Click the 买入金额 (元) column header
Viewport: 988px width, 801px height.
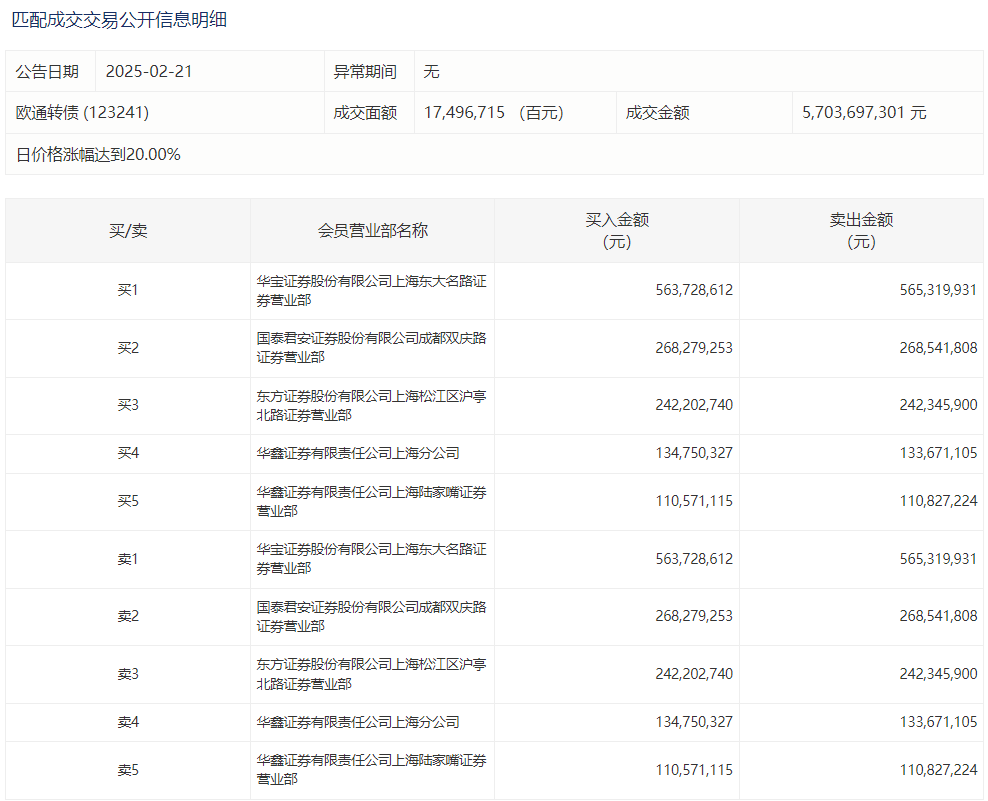click(617, 231)
